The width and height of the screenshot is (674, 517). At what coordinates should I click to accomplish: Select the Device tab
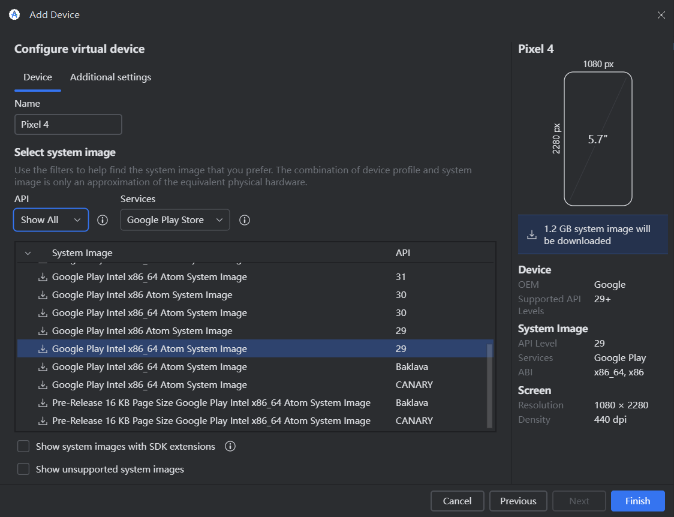pos(38,77)
